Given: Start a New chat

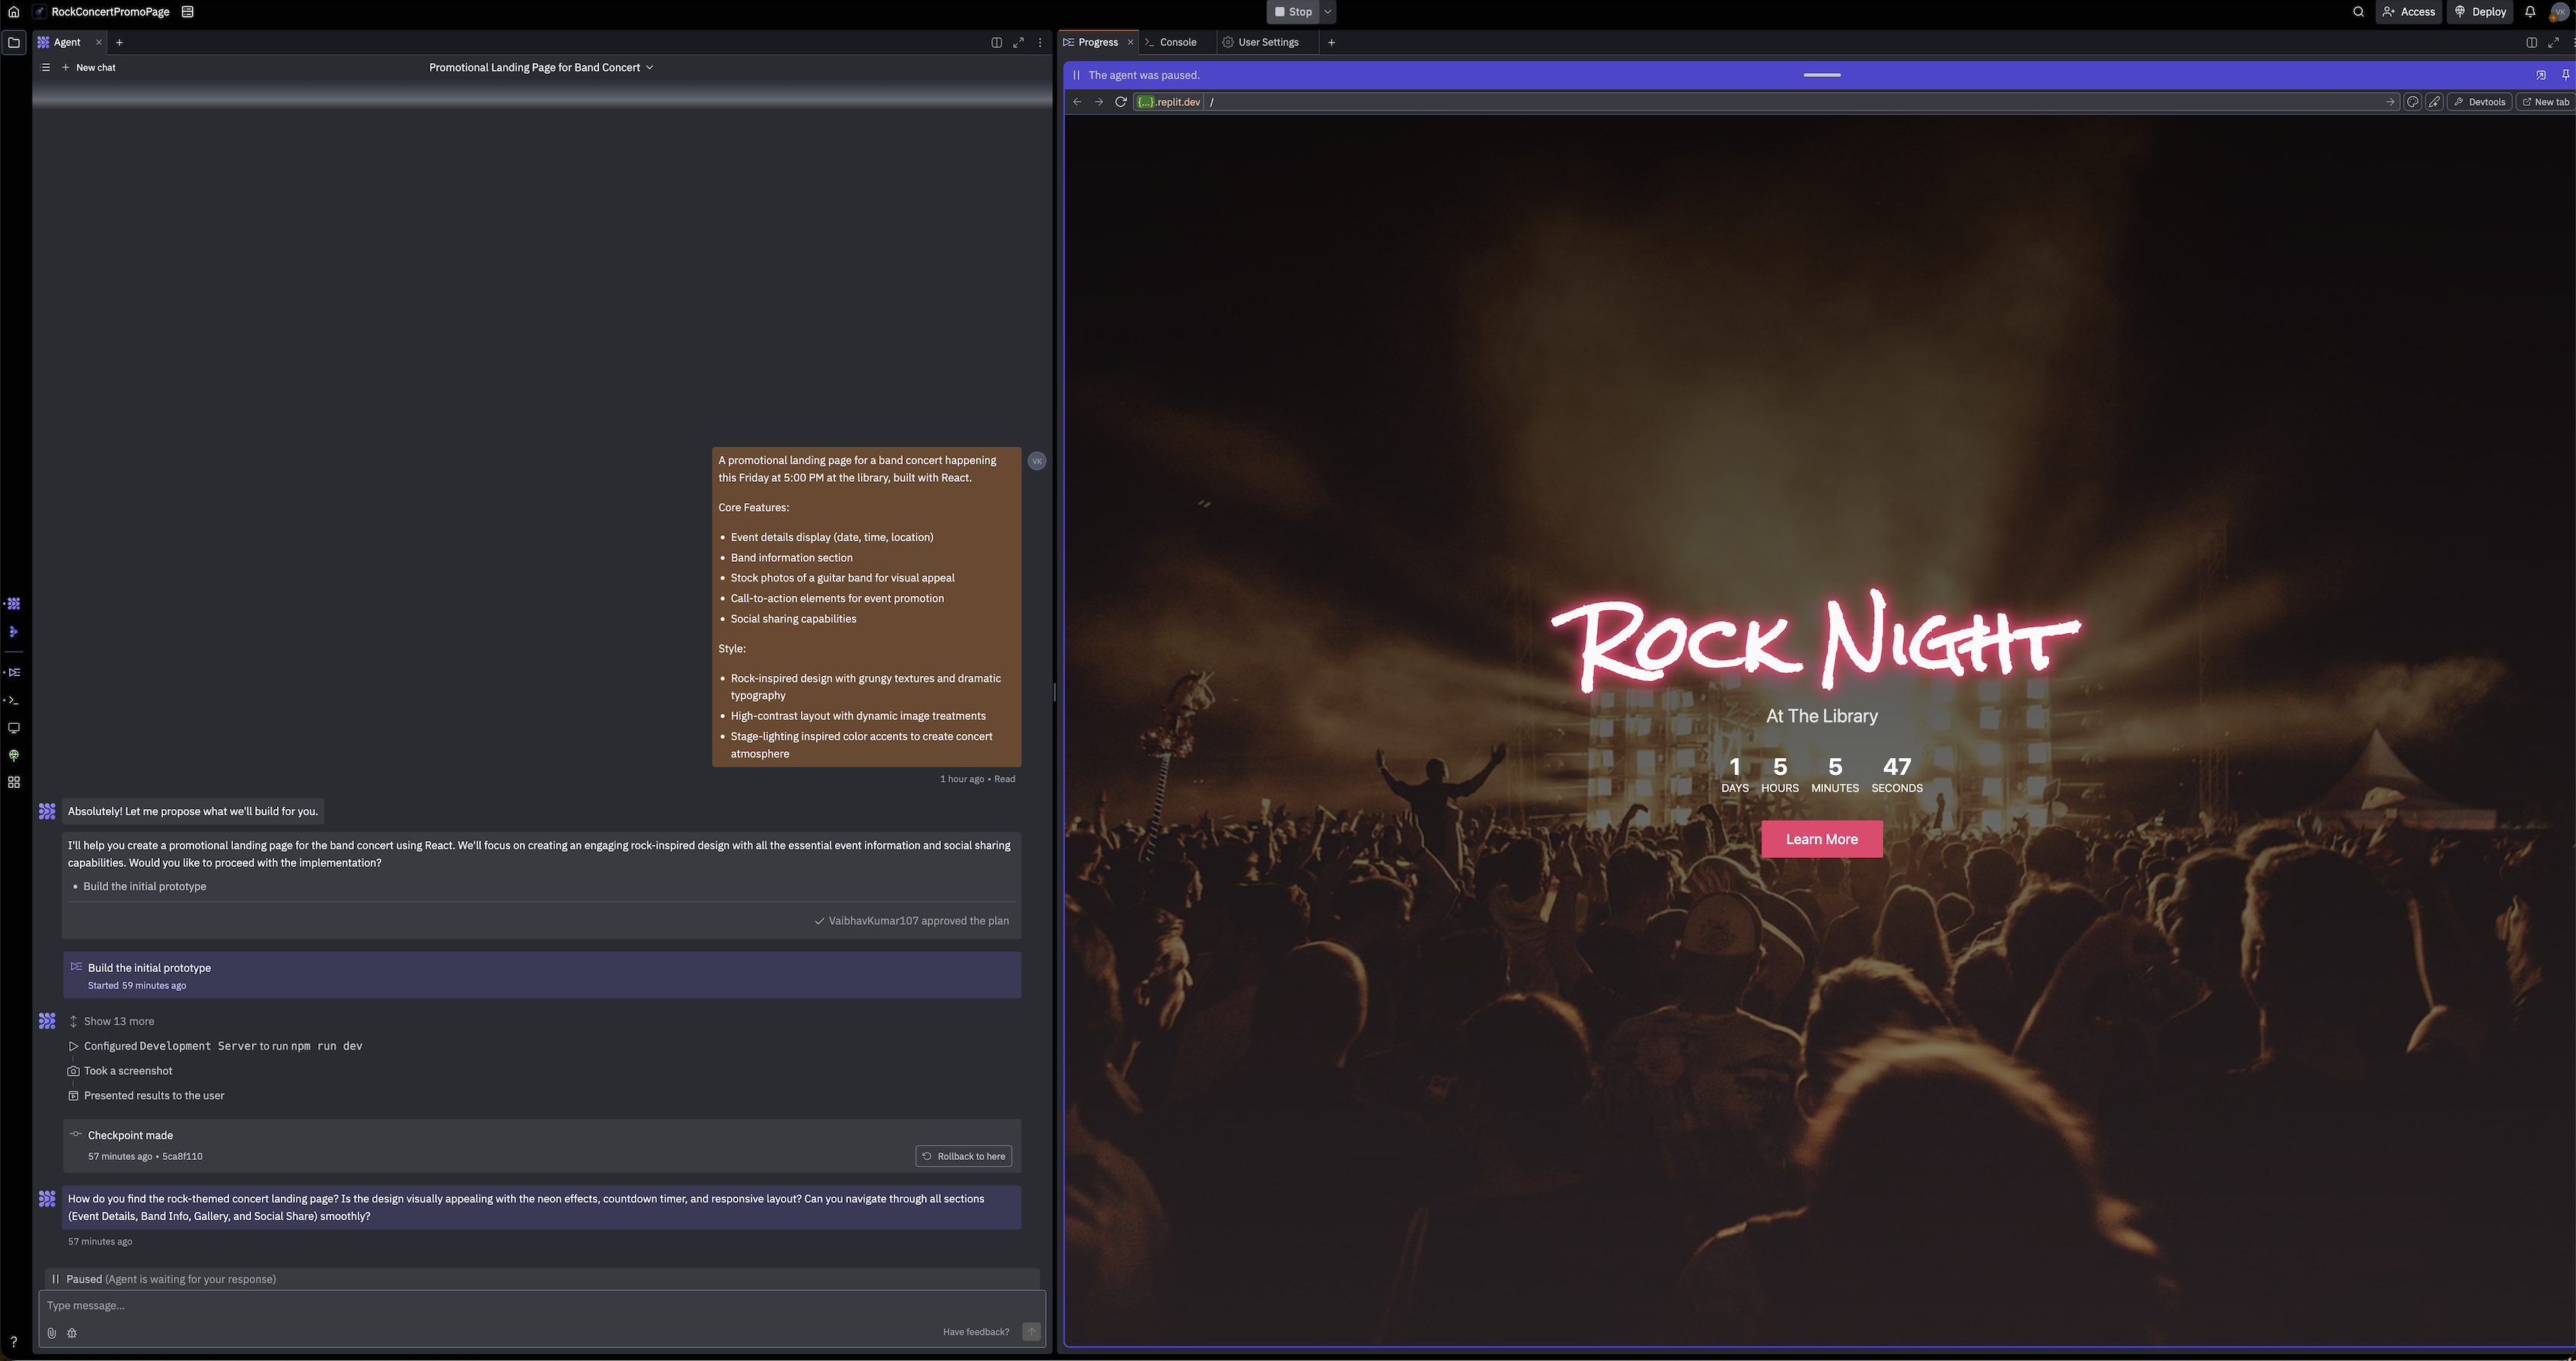Looking at the screenshot, I should click(89, 68).
